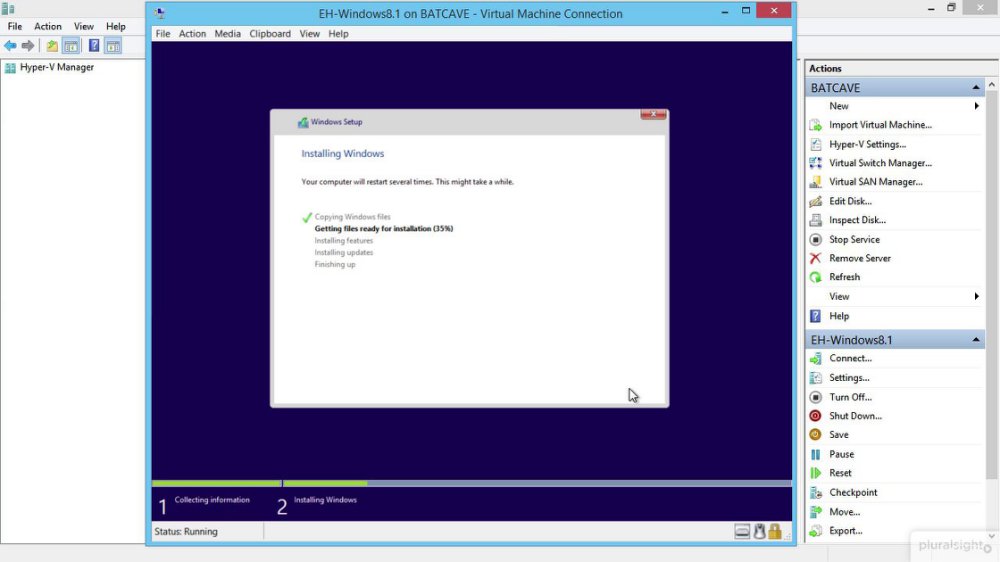The image size is (1000, 562).
Task: Click Finishing up step text
Action: tap(334, 265)
